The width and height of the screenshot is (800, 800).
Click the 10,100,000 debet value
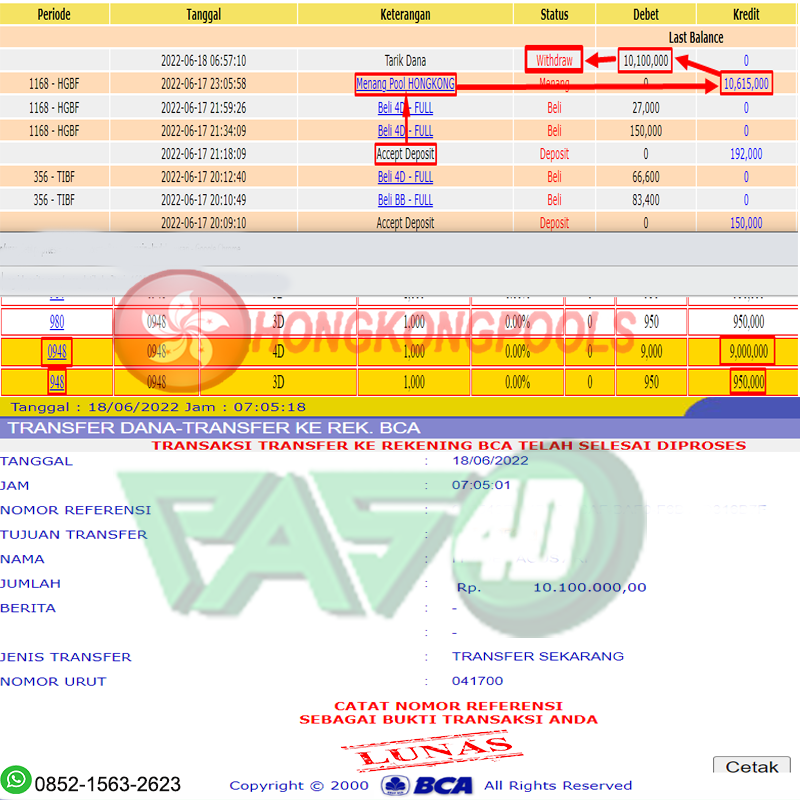(645, 61)
